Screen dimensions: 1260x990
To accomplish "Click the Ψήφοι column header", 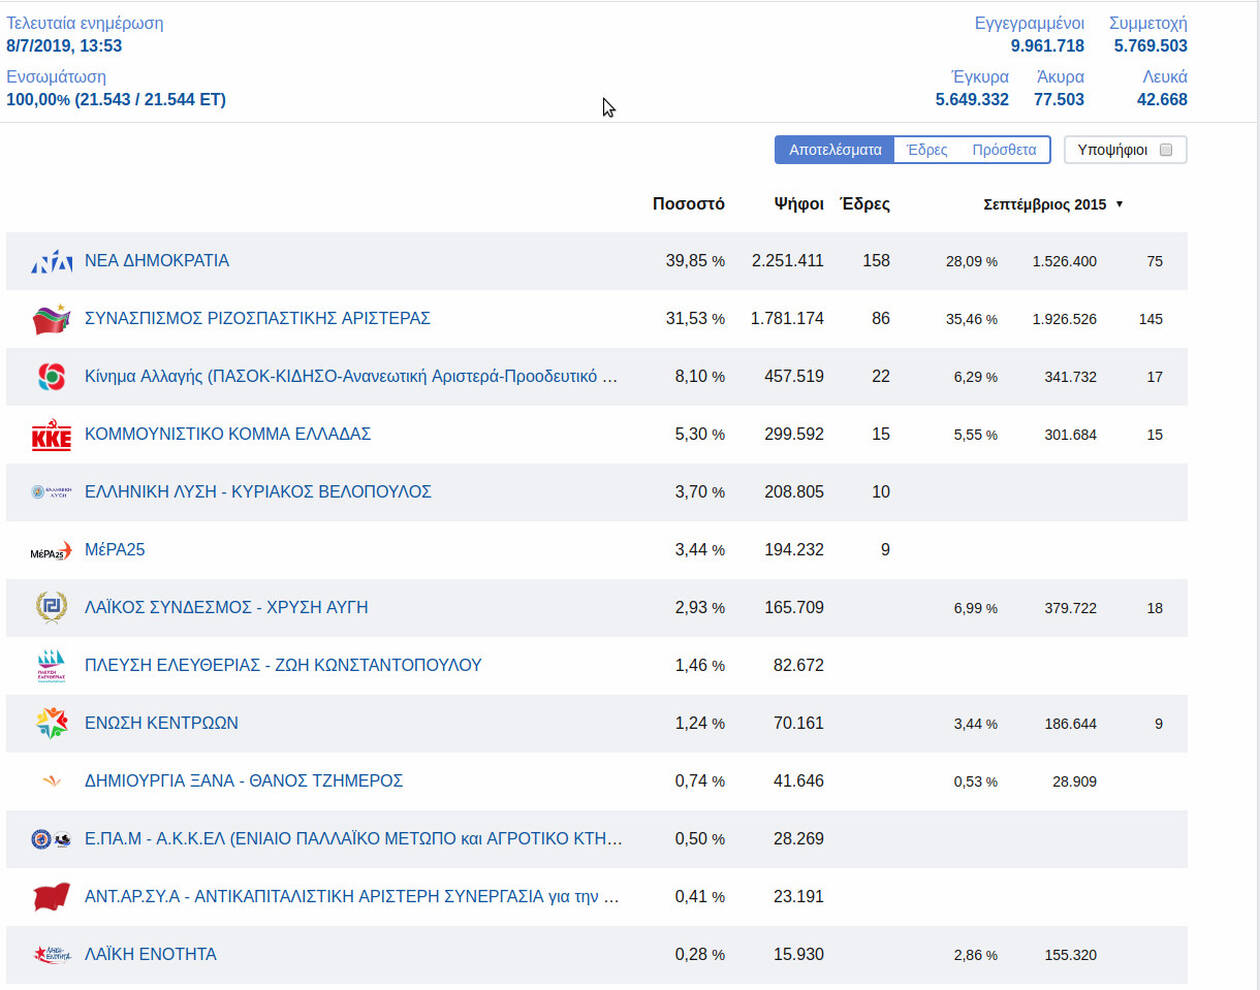I will click(798, 204).
